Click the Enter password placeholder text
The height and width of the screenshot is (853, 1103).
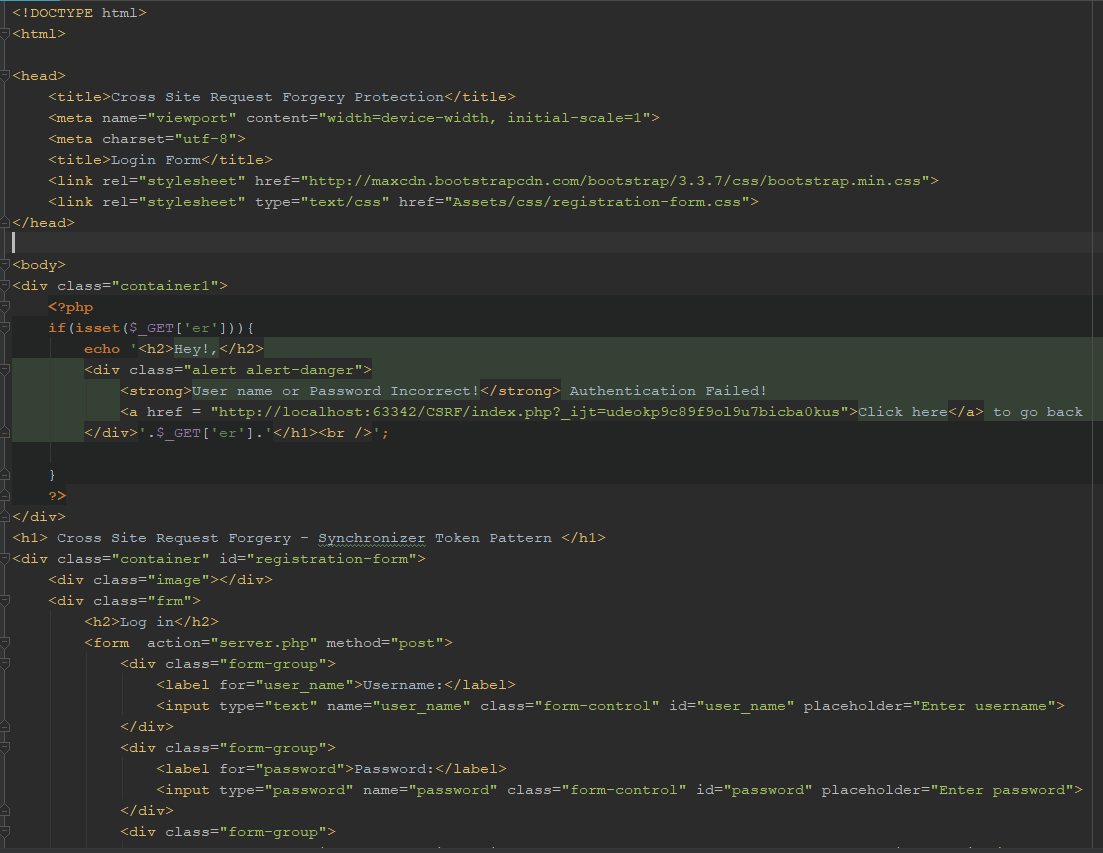[1000, 789]
